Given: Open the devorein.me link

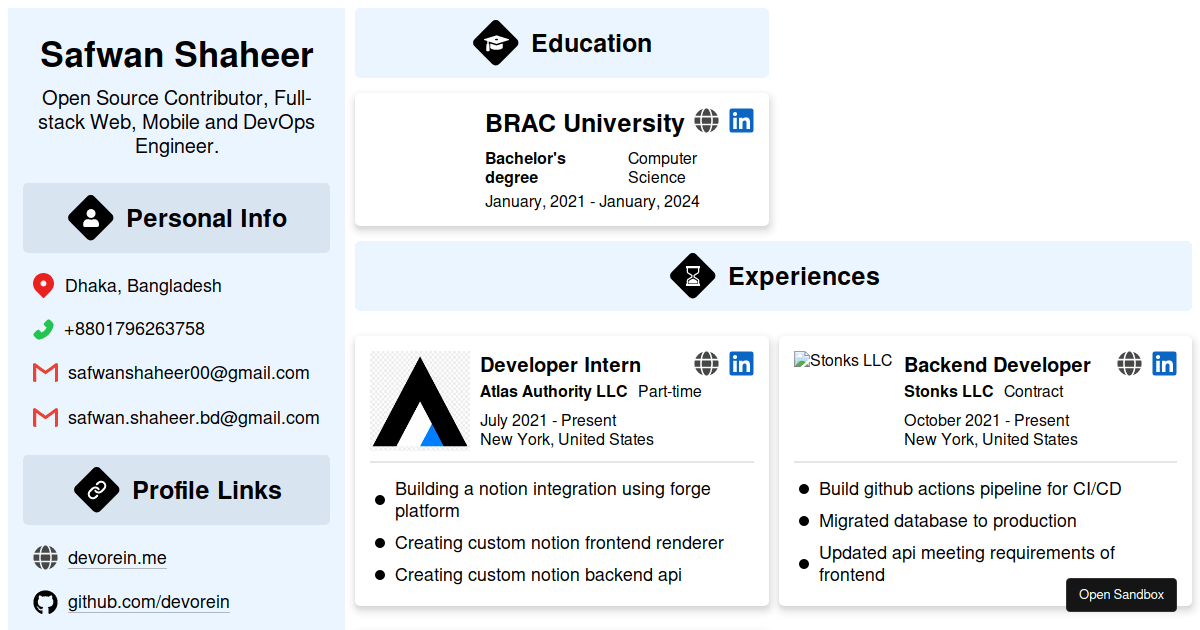Looking at the screenshot, I should click(x=117, y=558).
